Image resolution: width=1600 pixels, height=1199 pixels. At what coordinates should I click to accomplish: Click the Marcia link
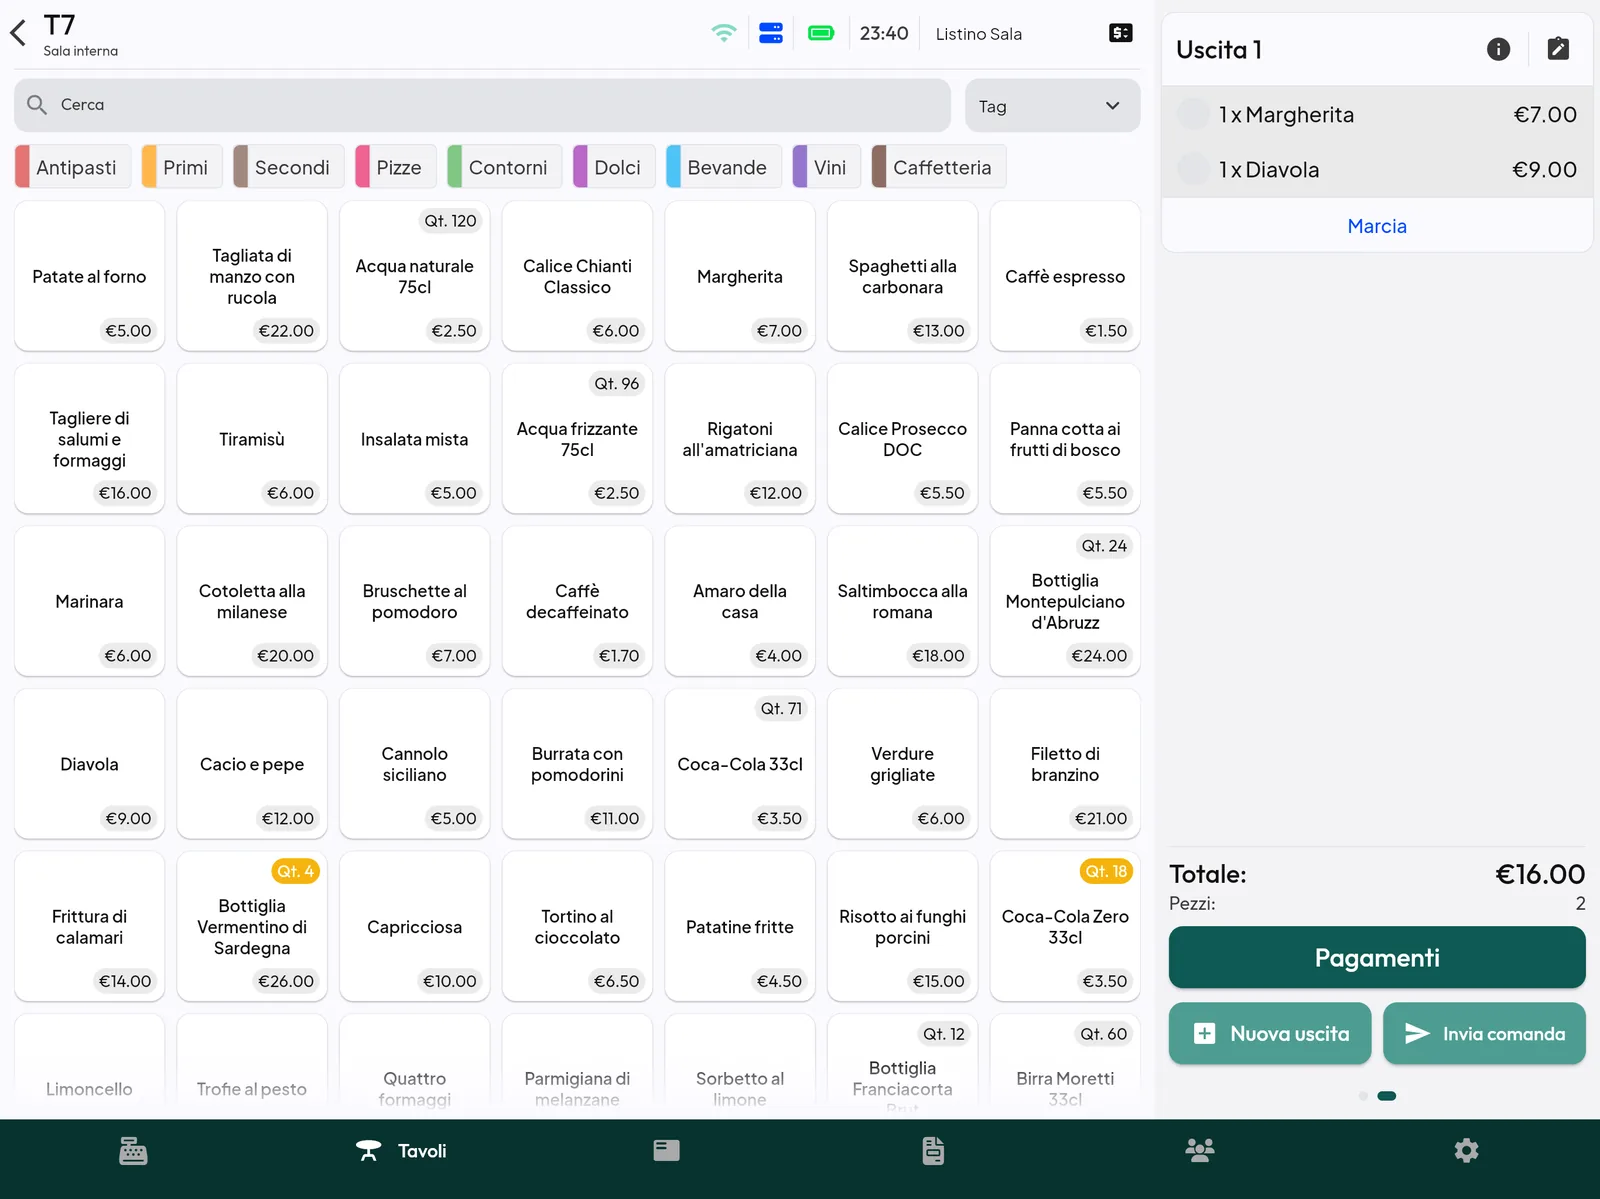click(x=1377, y=226)
